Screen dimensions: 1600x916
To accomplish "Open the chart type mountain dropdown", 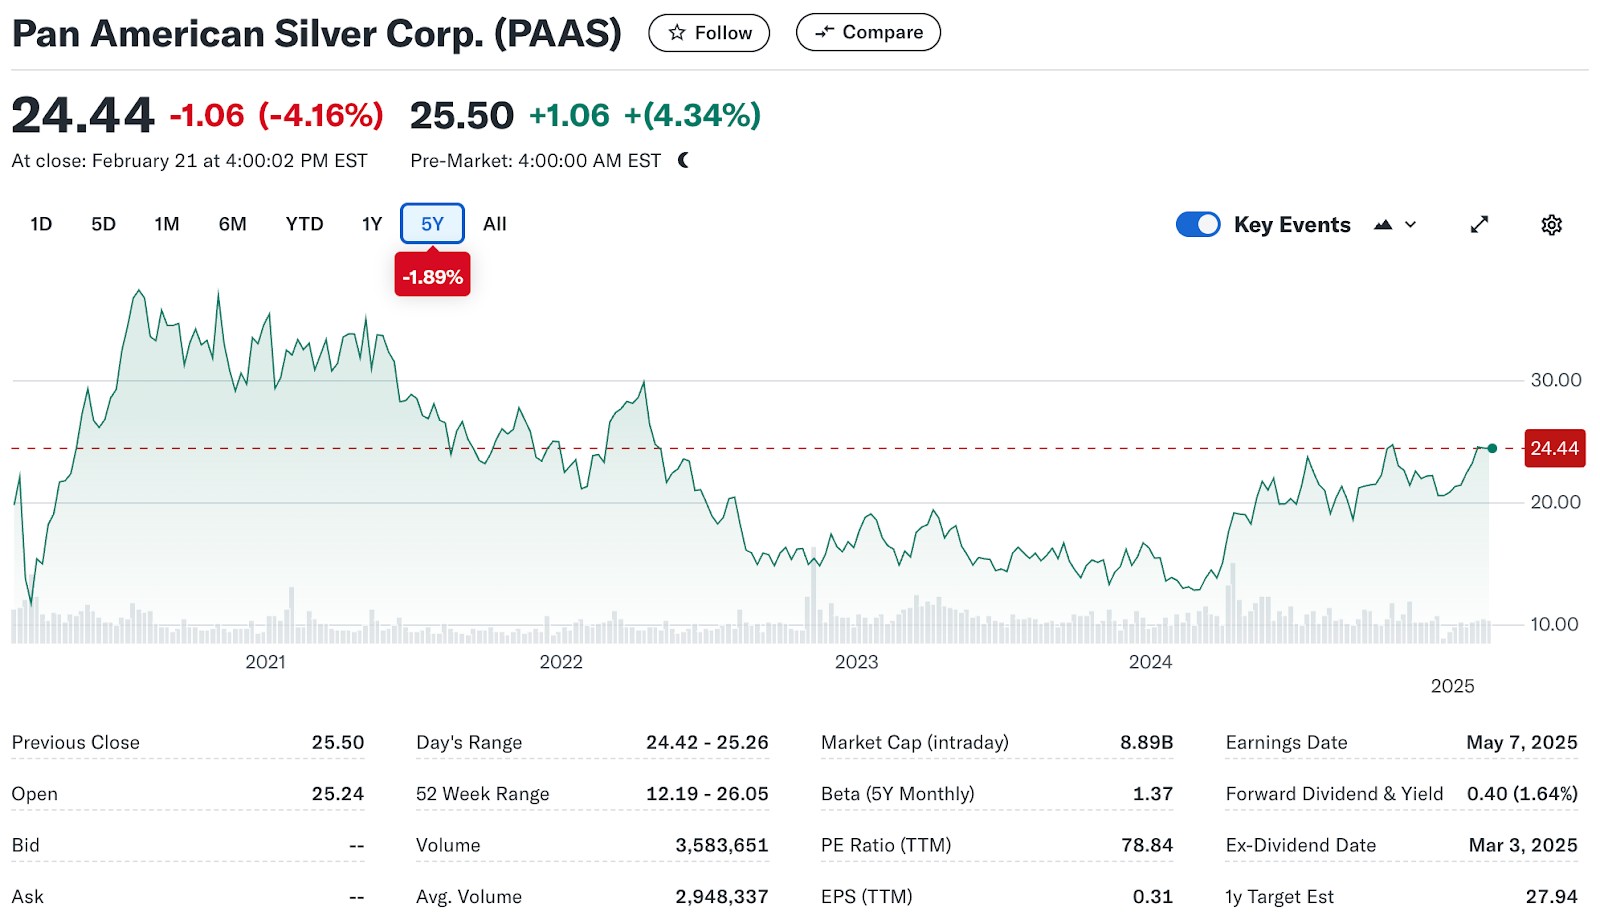I will click(1396, 225).
